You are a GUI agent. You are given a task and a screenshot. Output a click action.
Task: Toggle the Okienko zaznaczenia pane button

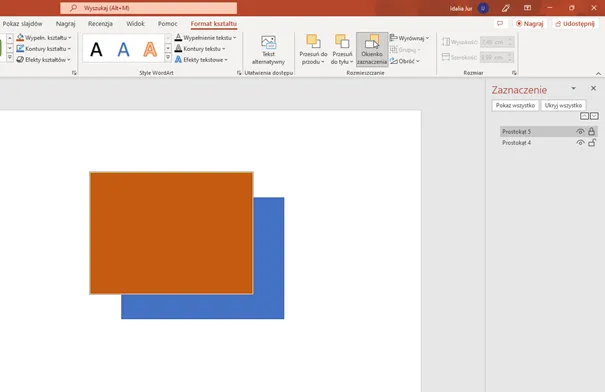pyautogui.click(x=372, y=49)
